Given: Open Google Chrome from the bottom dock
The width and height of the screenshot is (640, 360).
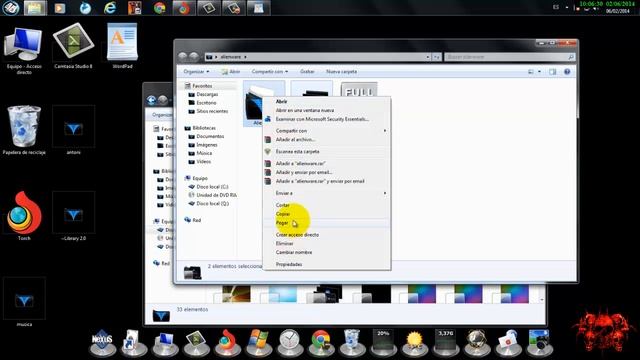Looking at the screenshot, I should point(321,342).
